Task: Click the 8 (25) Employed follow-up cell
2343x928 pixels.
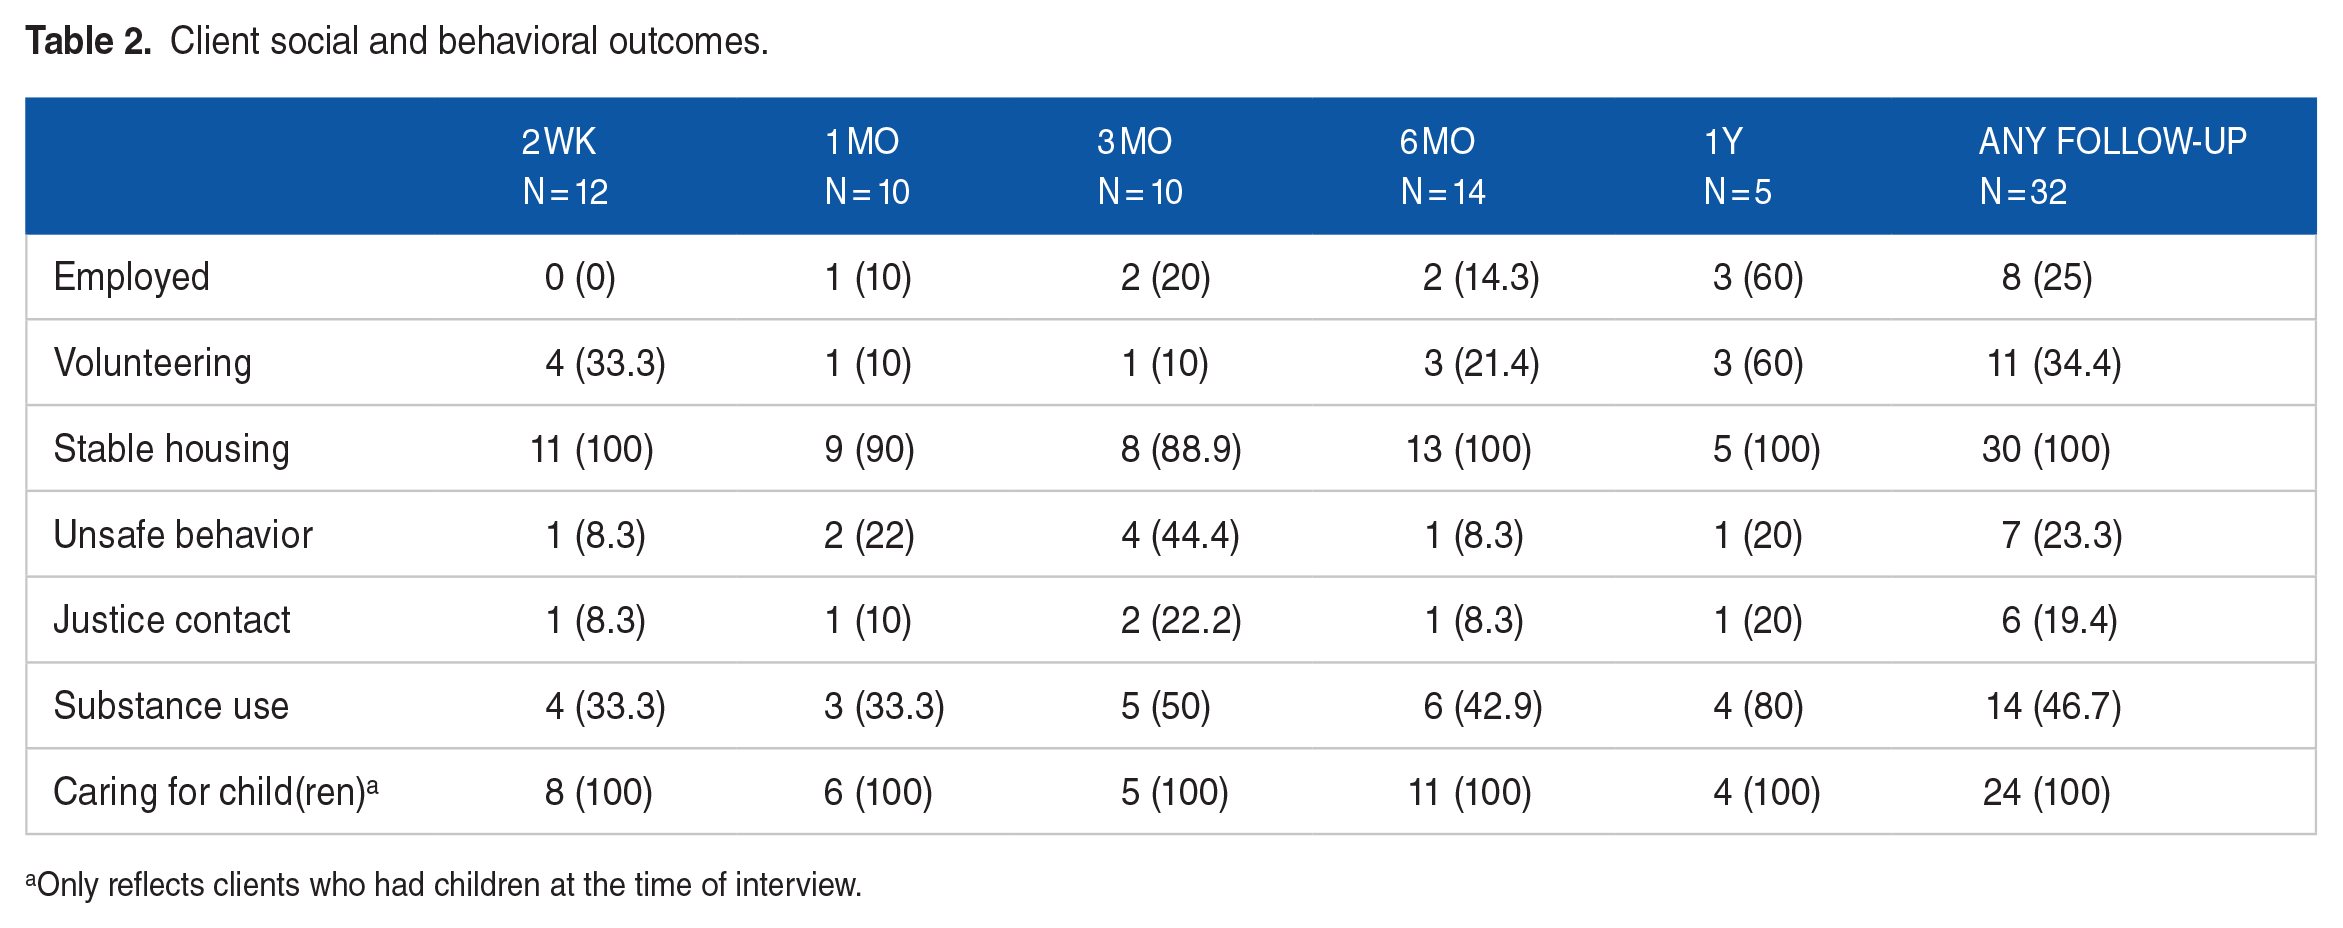Action: coord(2047,277)
